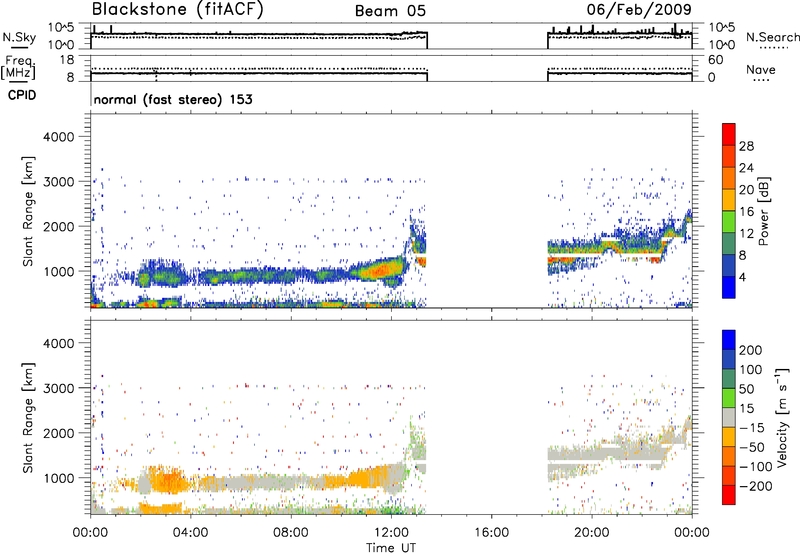Click the 'CPID' label

(22, 95)
